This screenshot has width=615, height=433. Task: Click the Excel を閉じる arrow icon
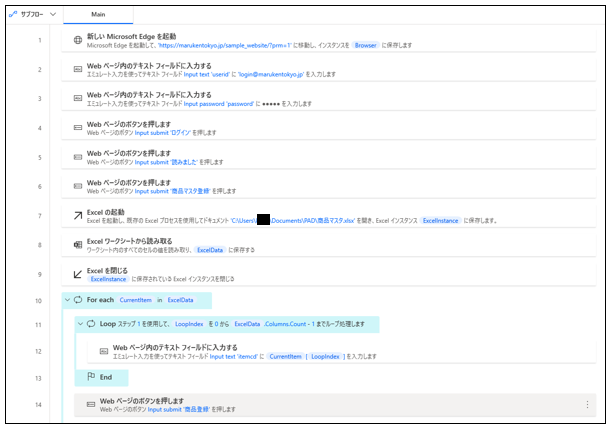(x=78, y=274)
